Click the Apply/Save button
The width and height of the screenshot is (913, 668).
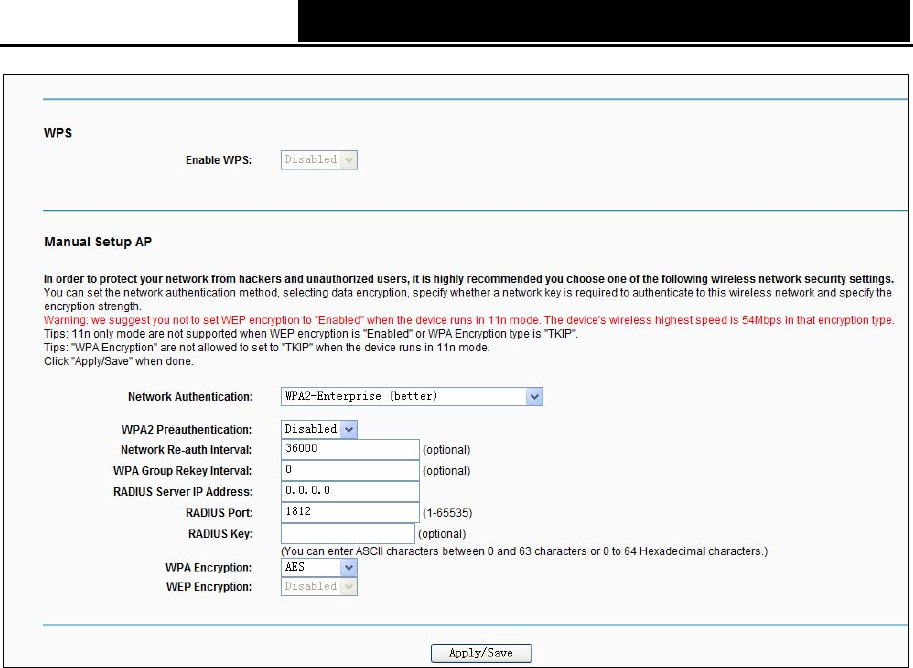click(481, 653)
